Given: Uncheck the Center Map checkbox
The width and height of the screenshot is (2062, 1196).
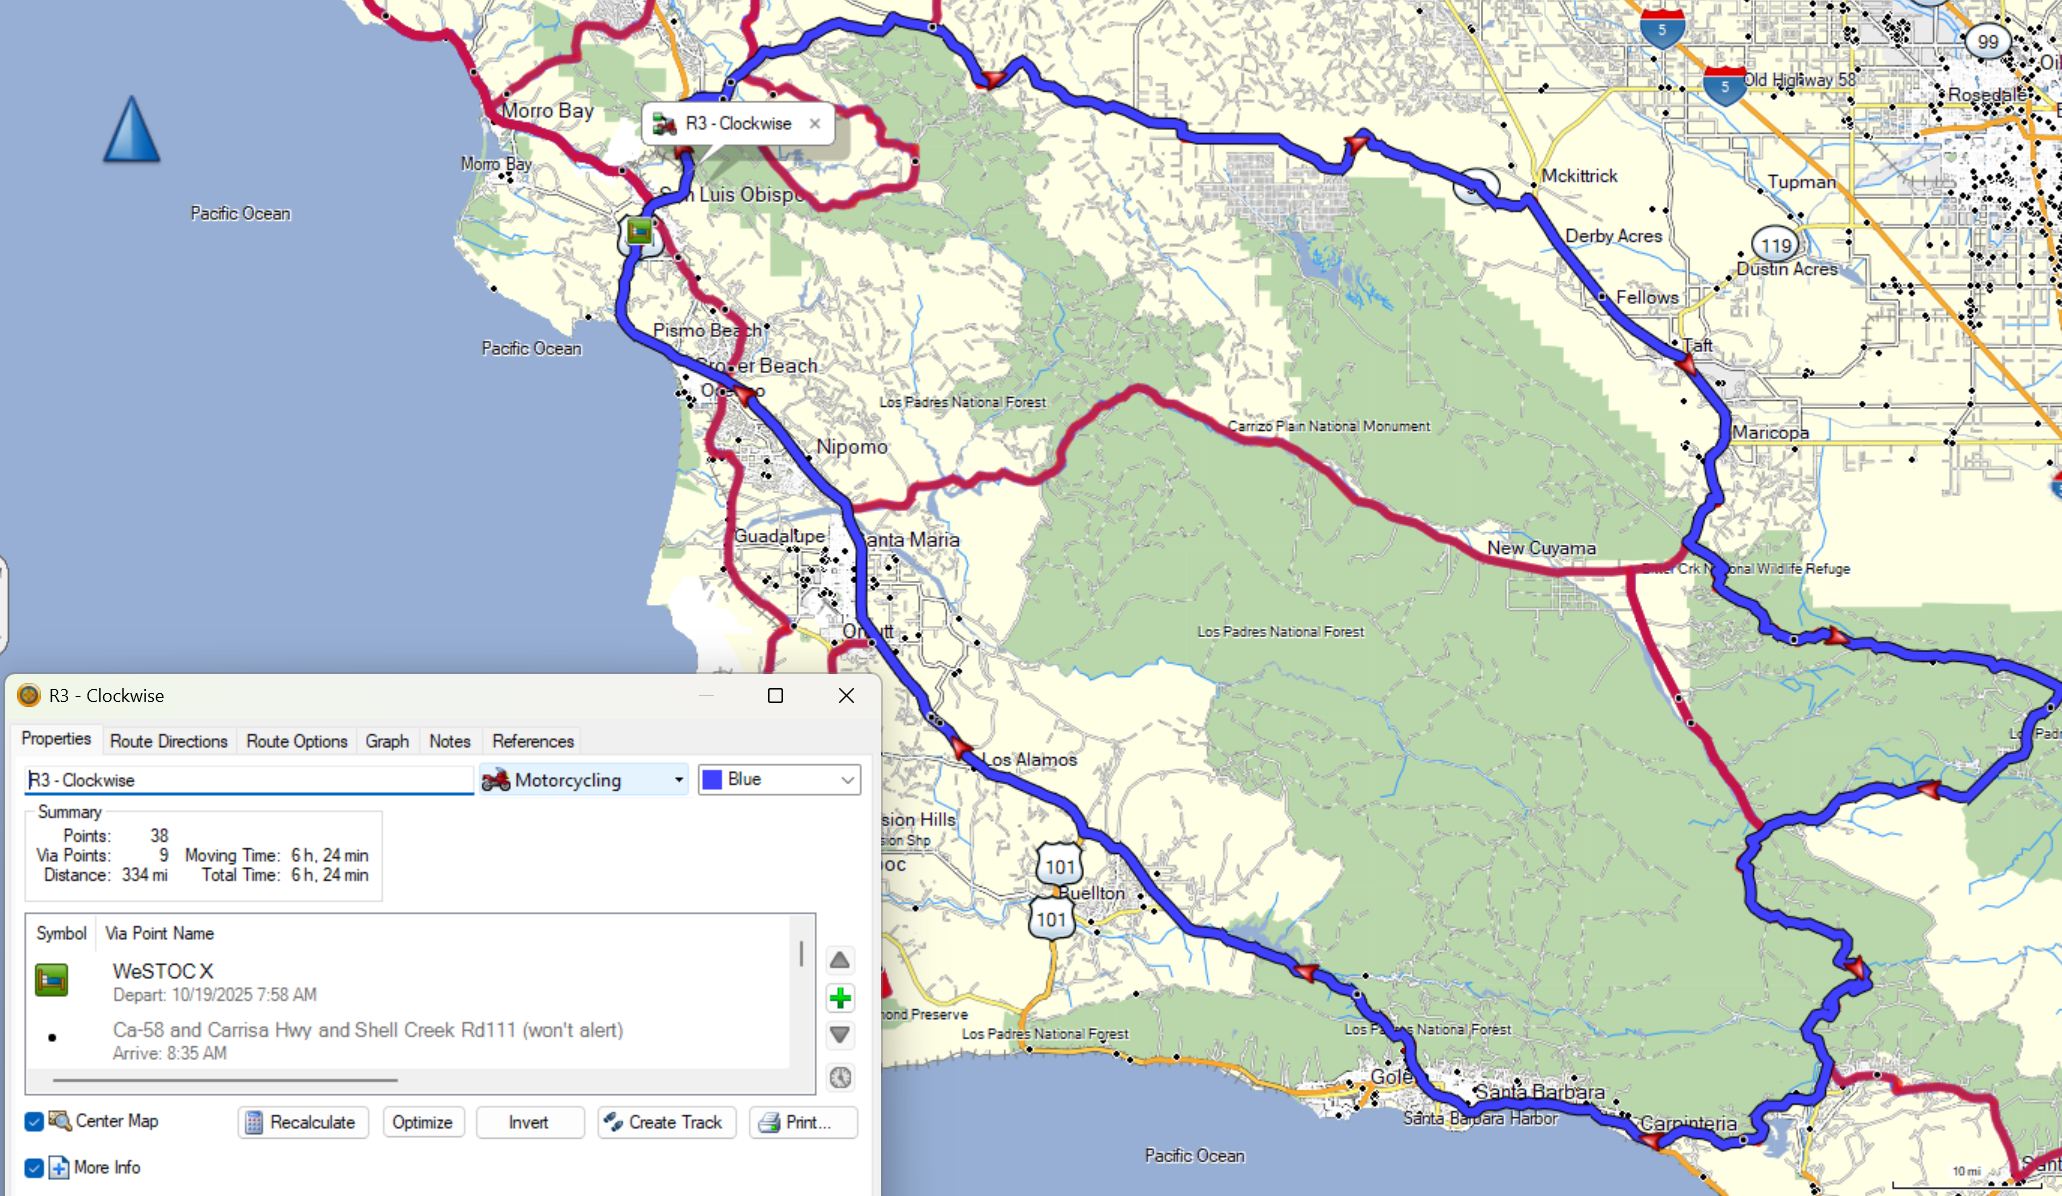Looking at the screenshot, I should [x=34, y=1122].
